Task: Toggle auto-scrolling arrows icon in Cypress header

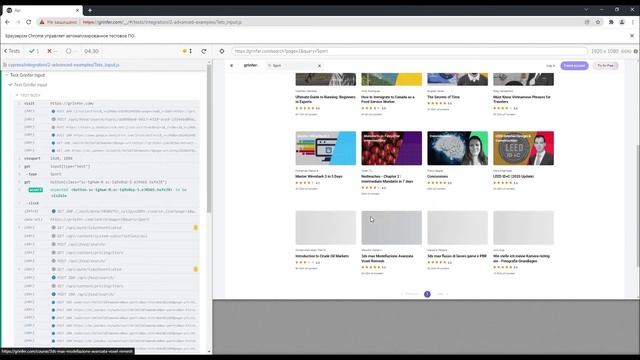Action: [x=191, y=51]
